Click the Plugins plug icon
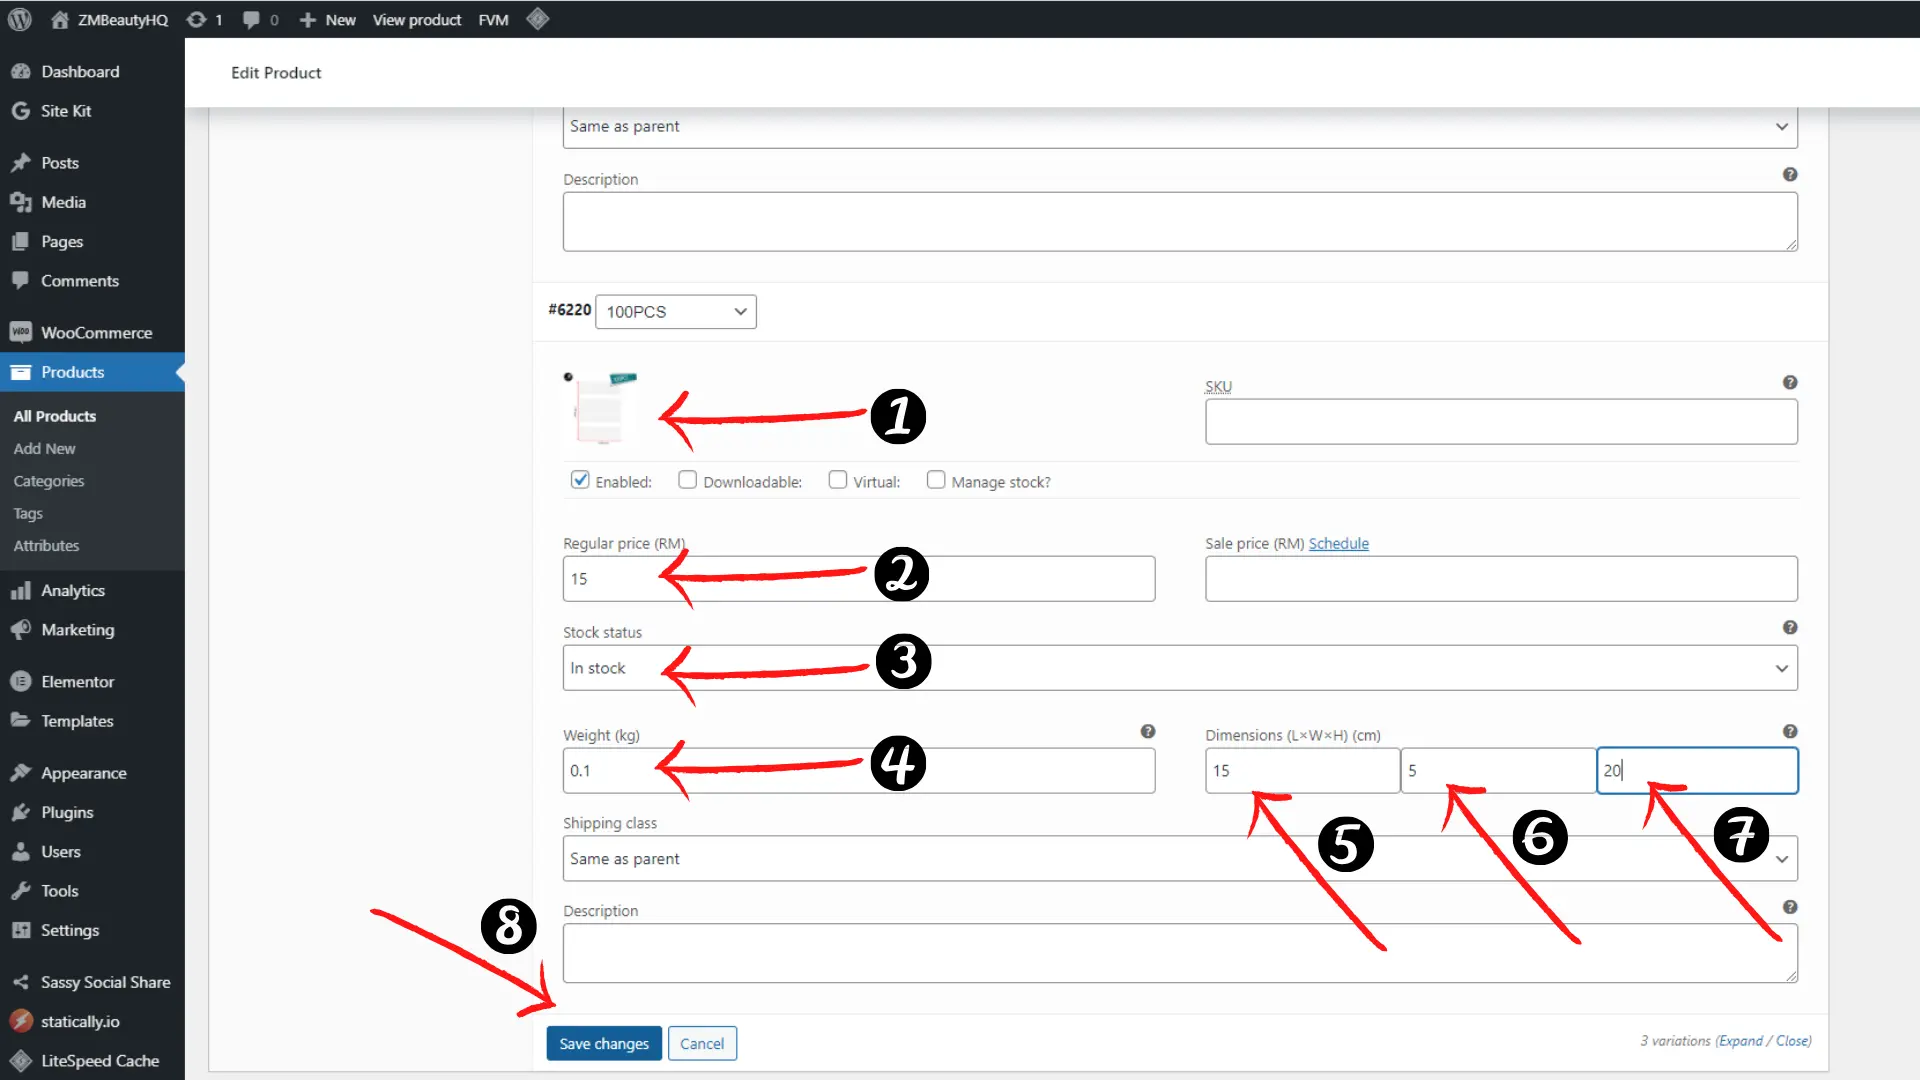This screenshot has height=1080, width=1920. click(21, 812)
